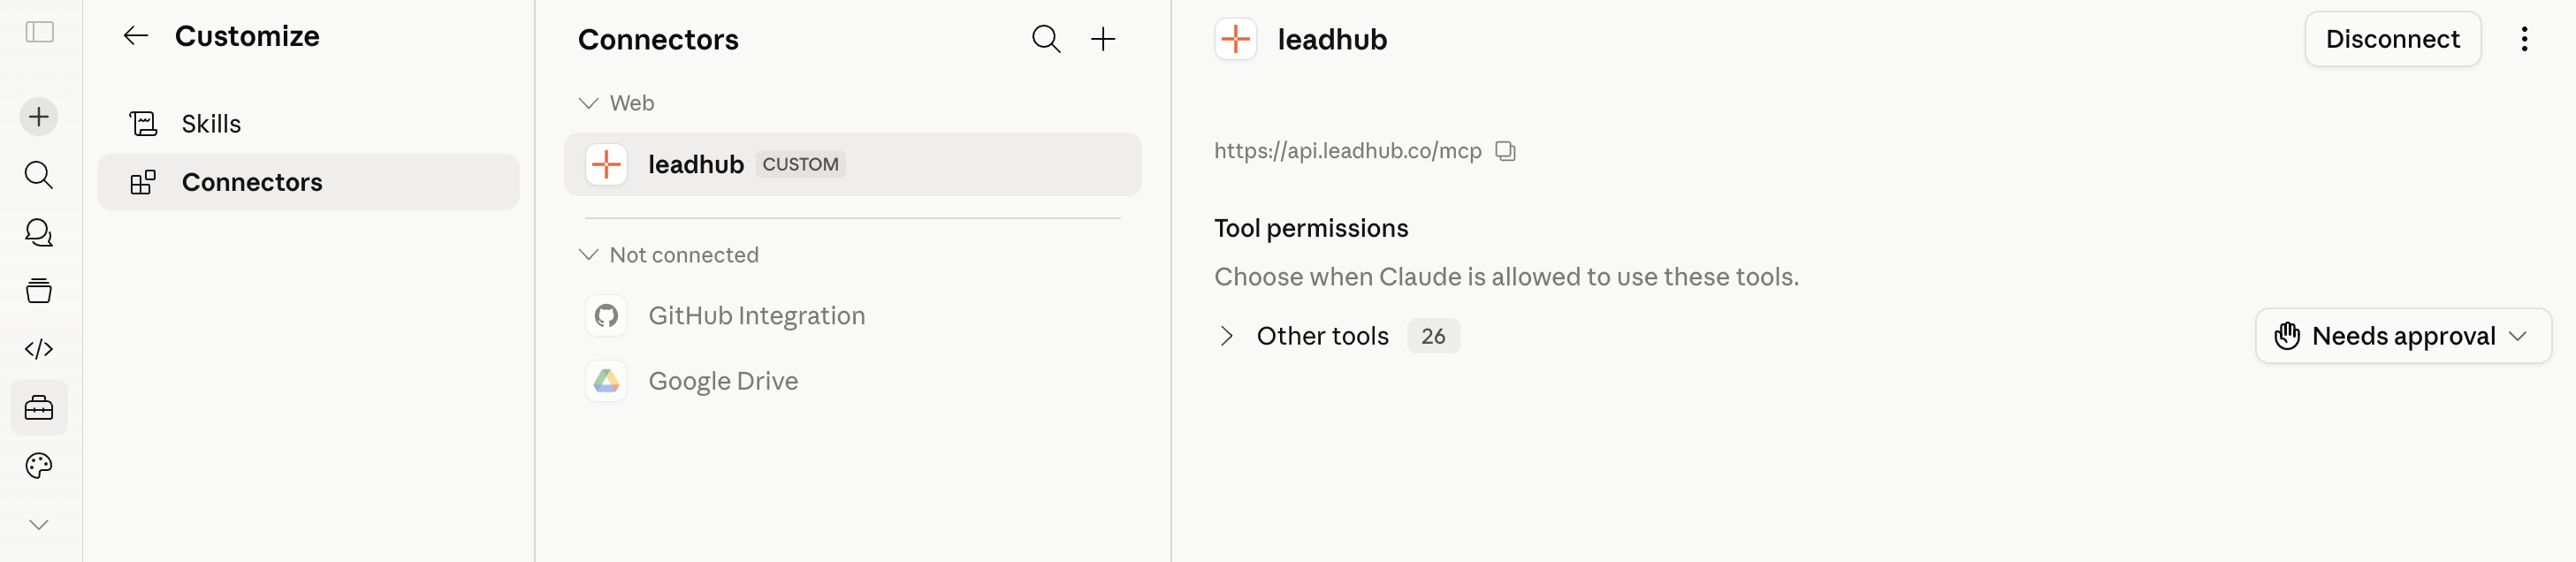Open the projects stack icon
Image resolution: width=2576 pixels, height=562 pixels.
(39, 291)
